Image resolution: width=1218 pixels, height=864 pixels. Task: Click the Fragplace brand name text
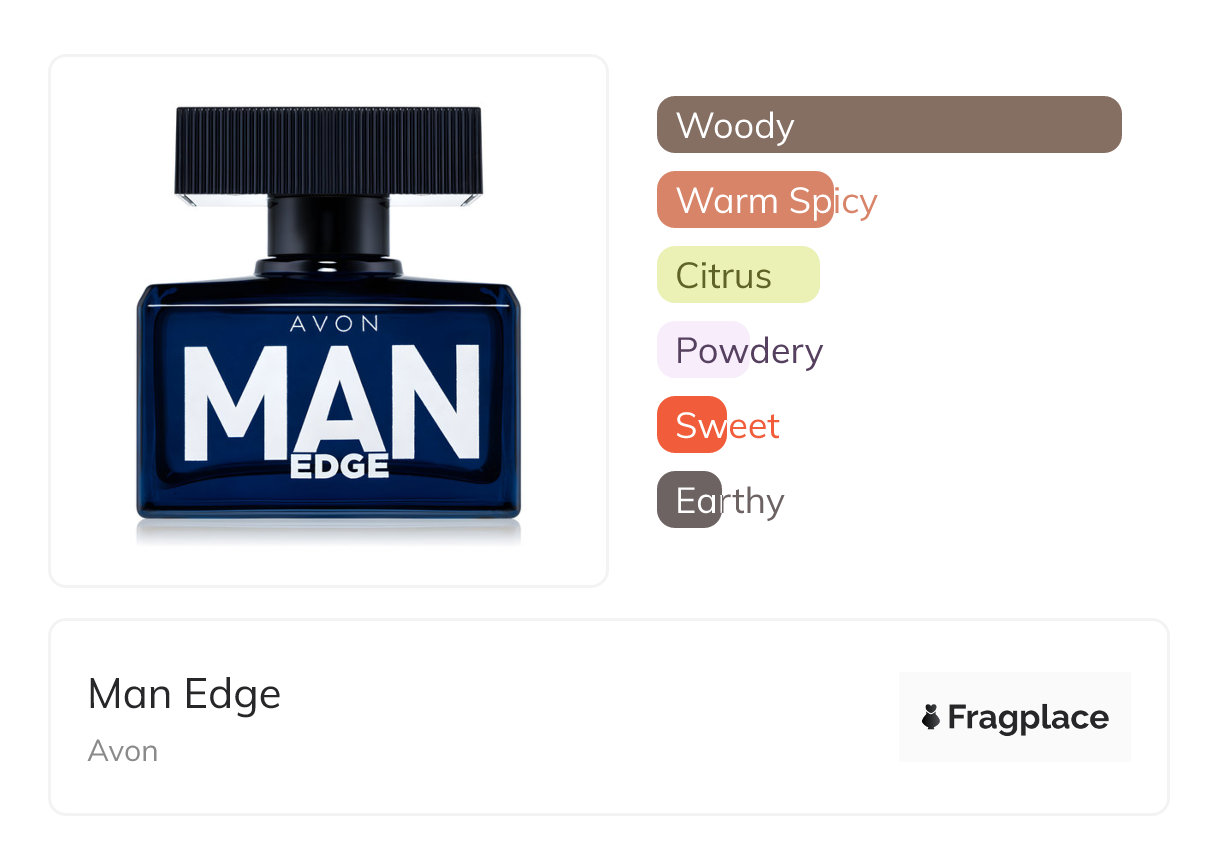(x=1028, y=717)
